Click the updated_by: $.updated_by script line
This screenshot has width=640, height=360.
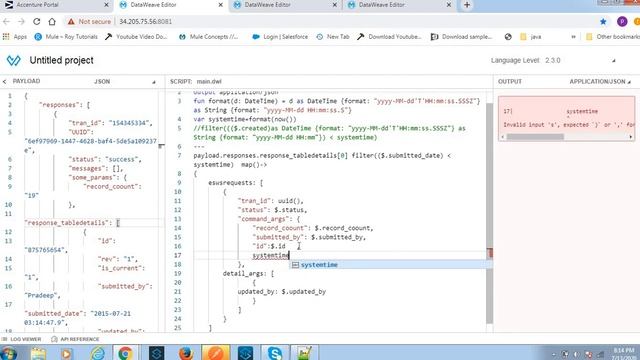pos(282,291)
